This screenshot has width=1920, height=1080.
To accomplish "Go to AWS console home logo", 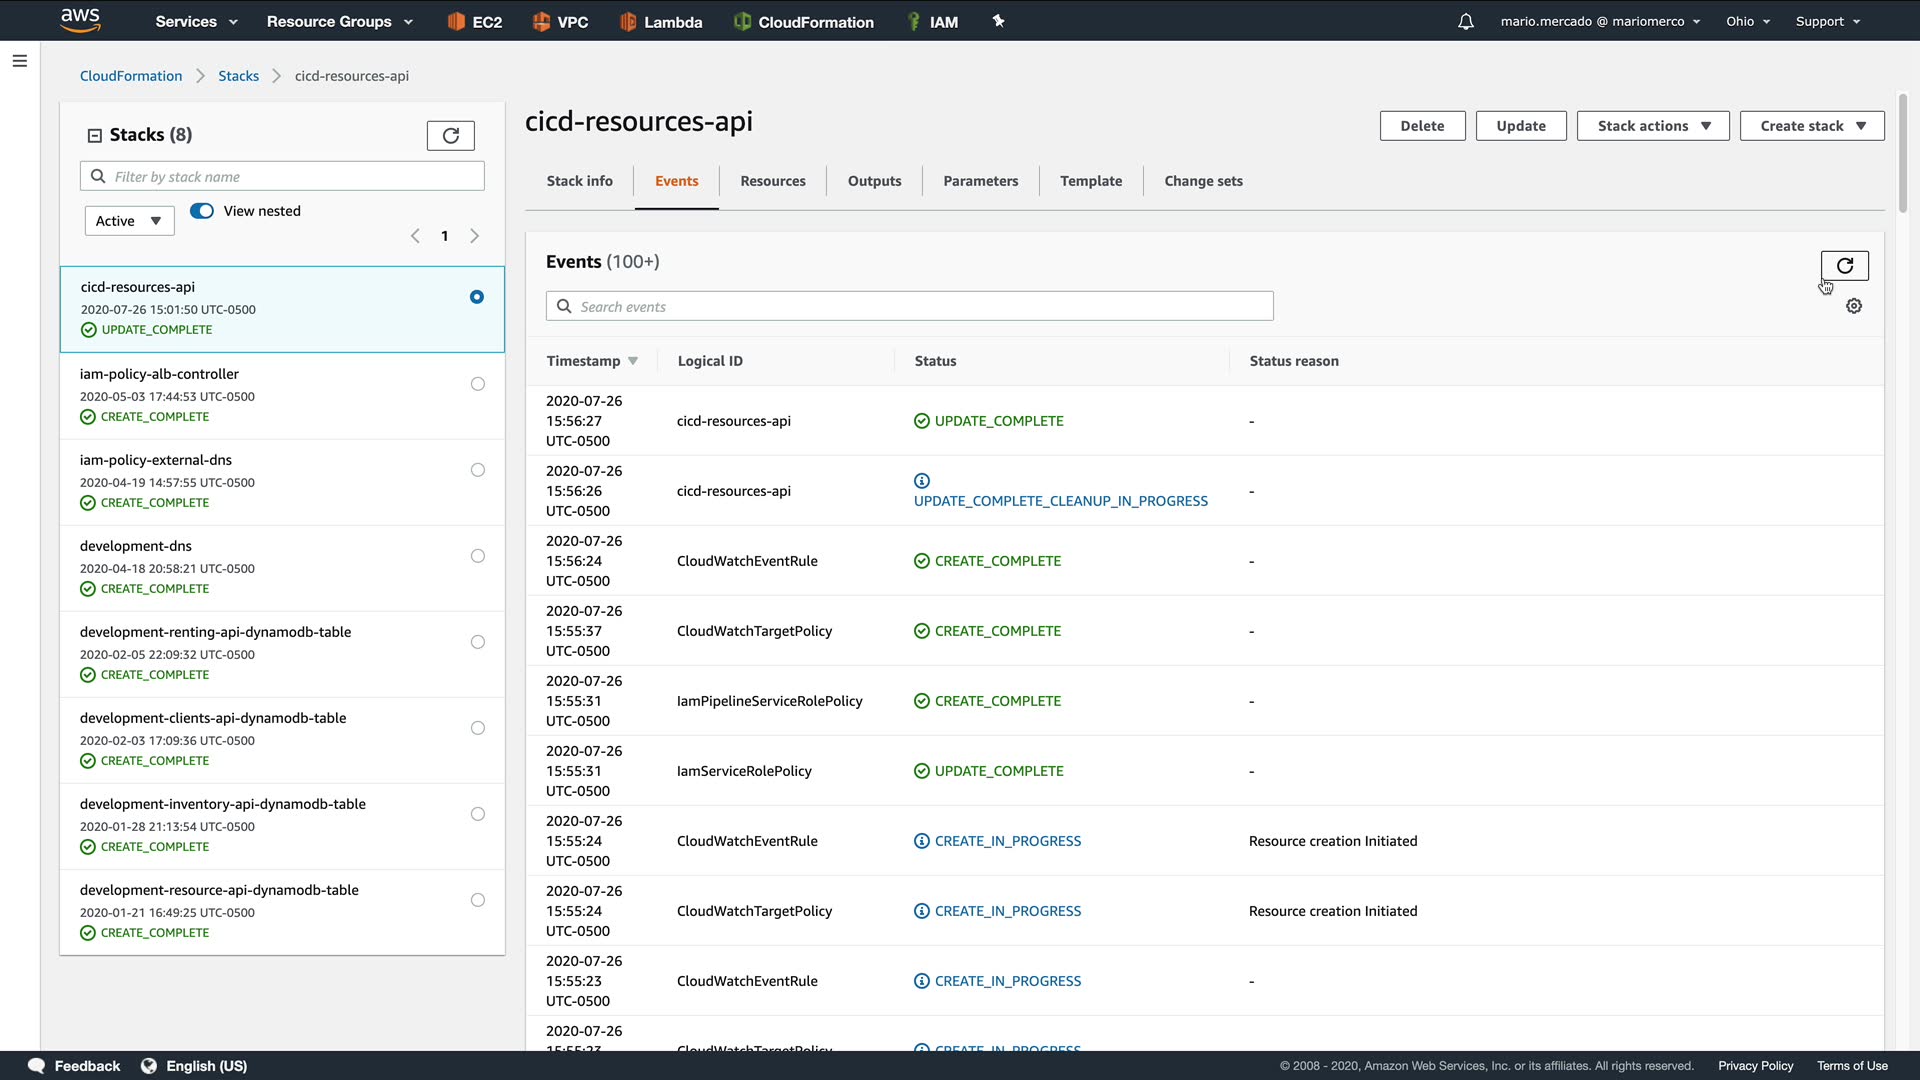I will [80, 20].
